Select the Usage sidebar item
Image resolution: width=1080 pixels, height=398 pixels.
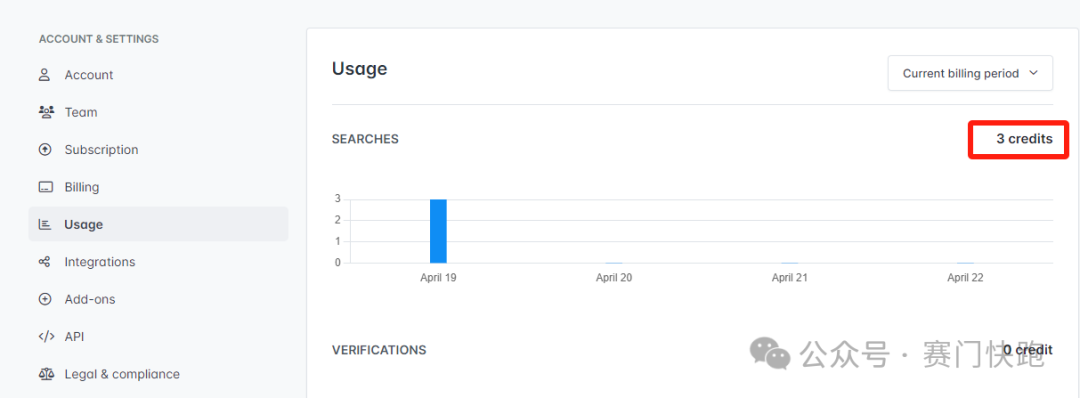[158, 224]
